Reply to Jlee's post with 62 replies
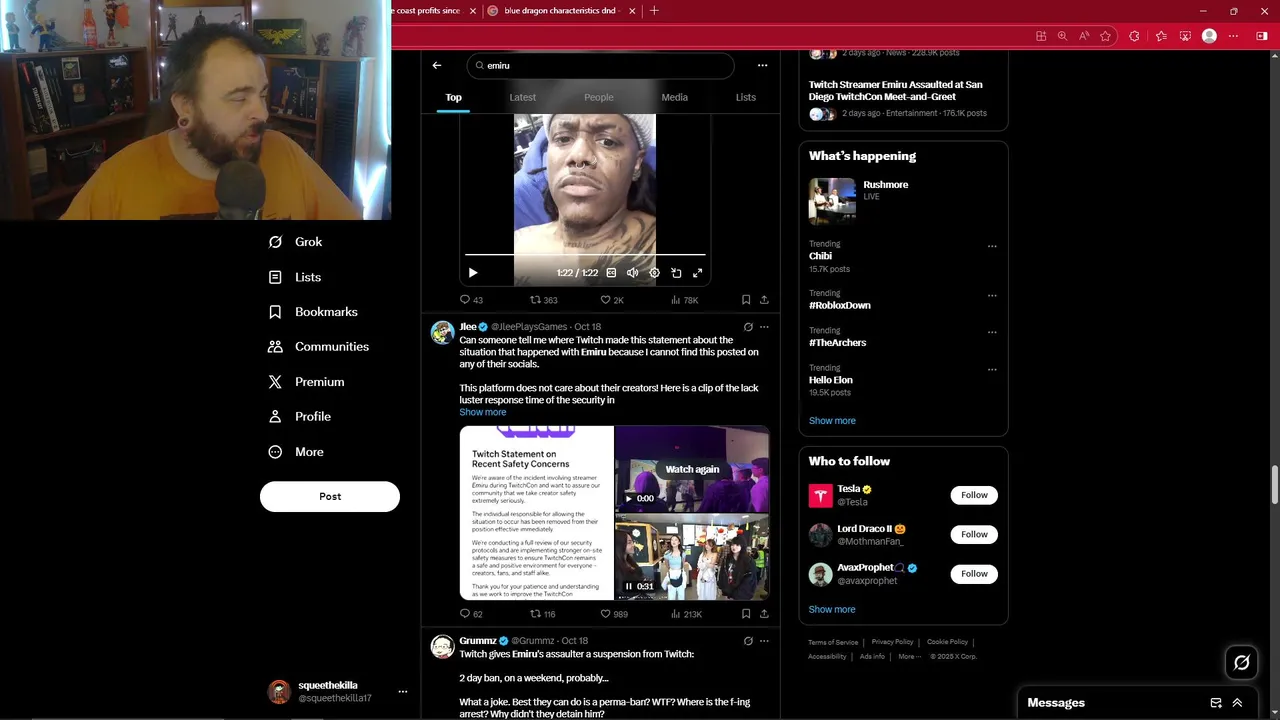The width and height of the screenshot is (1280, 720). [471, 614]
